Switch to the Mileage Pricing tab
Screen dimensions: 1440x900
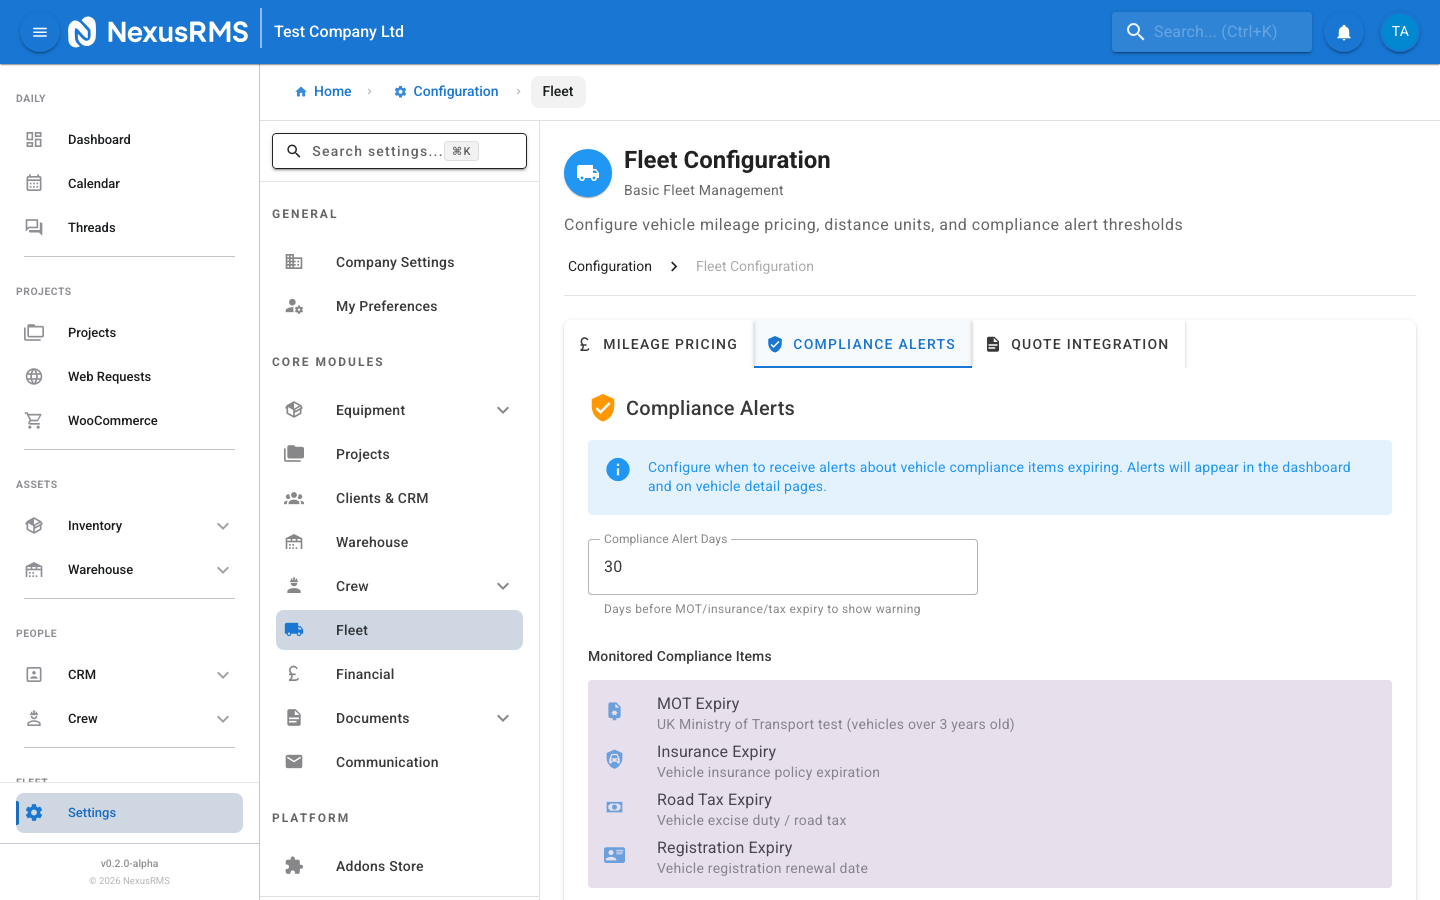click(x=659, y=344)
